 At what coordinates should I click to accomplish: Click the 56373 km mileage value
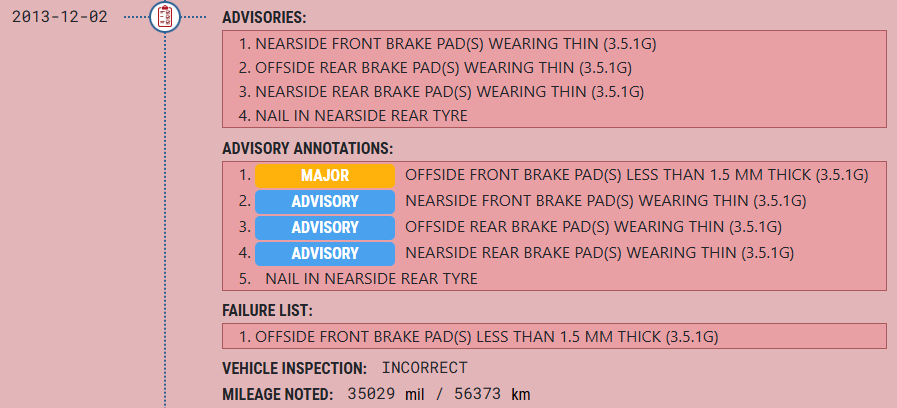[x=493, y=394]
